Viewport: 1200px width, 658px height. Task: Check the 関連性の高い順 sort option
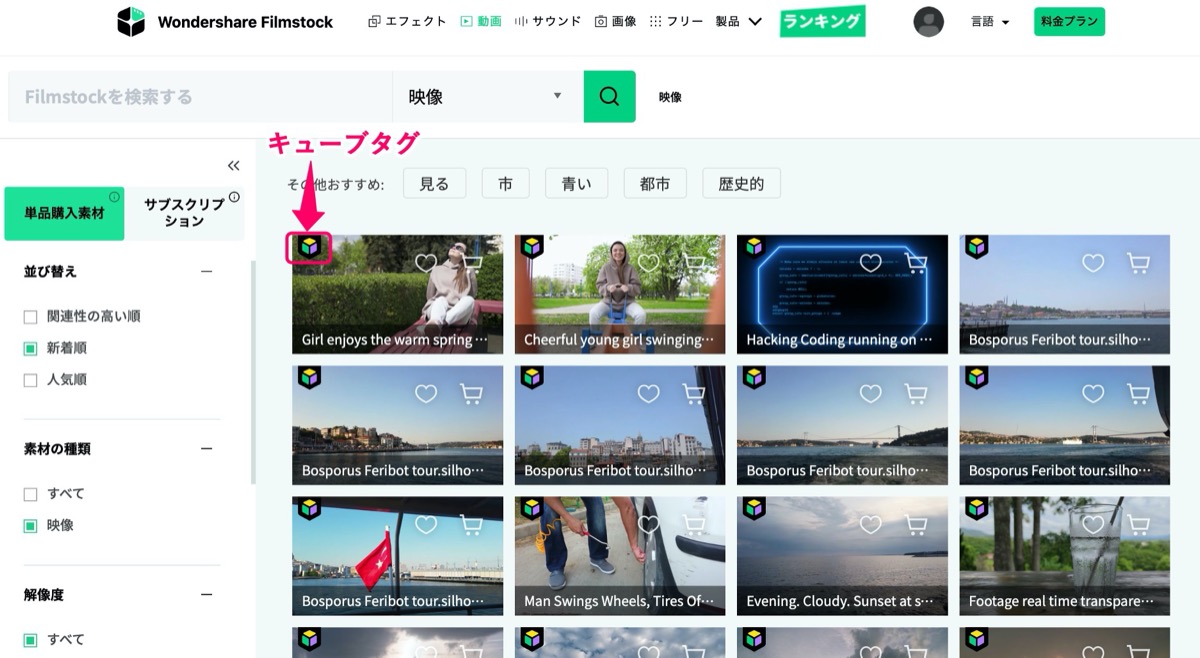click(30, 317)
